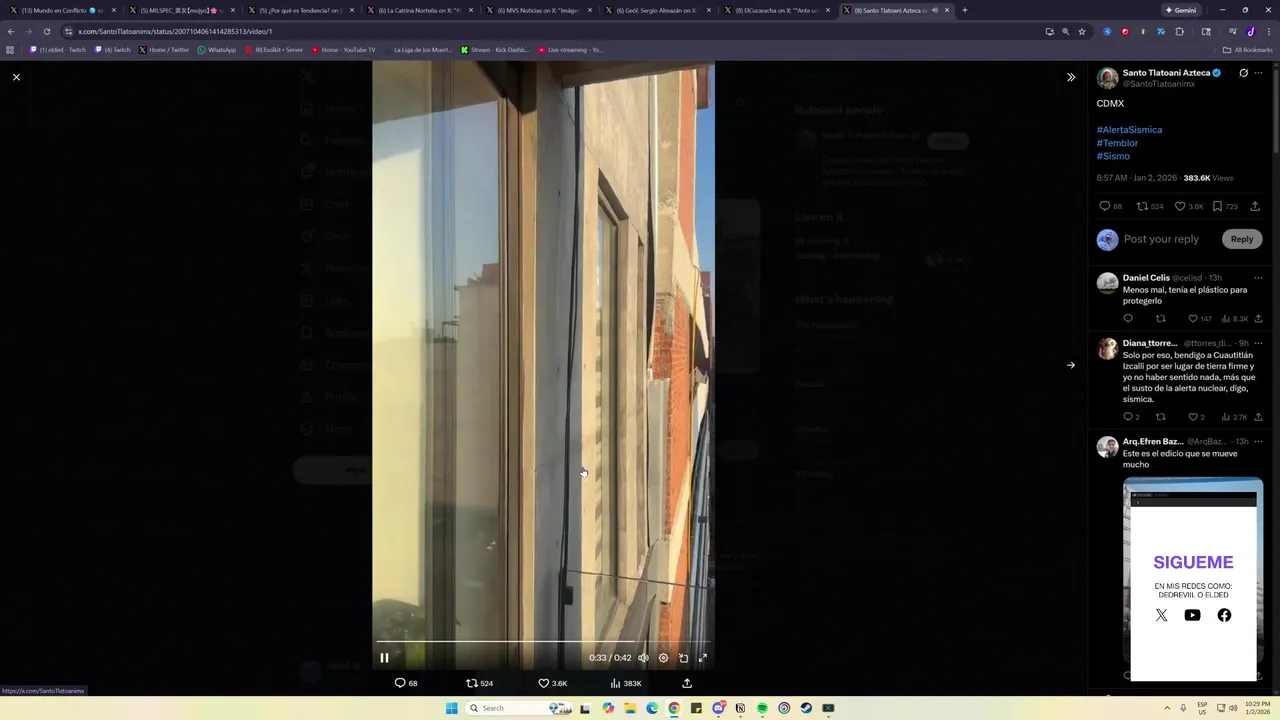Switch to MILSPEC browser tab
The height and width of the screenshot is (720, 1280).
[181, 10]
